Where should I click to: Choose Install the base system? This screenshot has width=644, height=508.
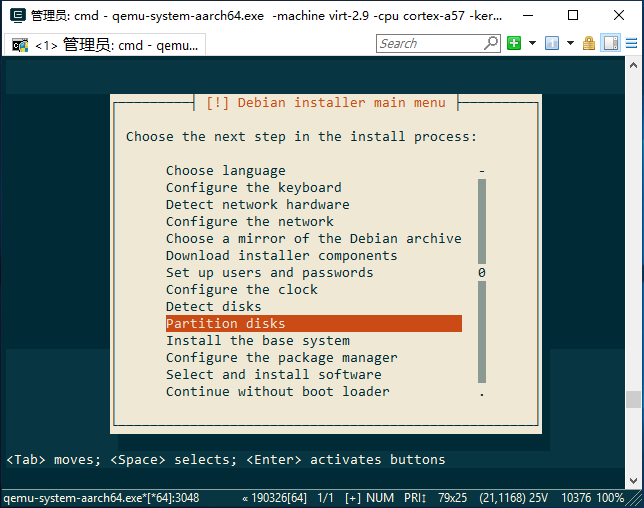(258, 340)
